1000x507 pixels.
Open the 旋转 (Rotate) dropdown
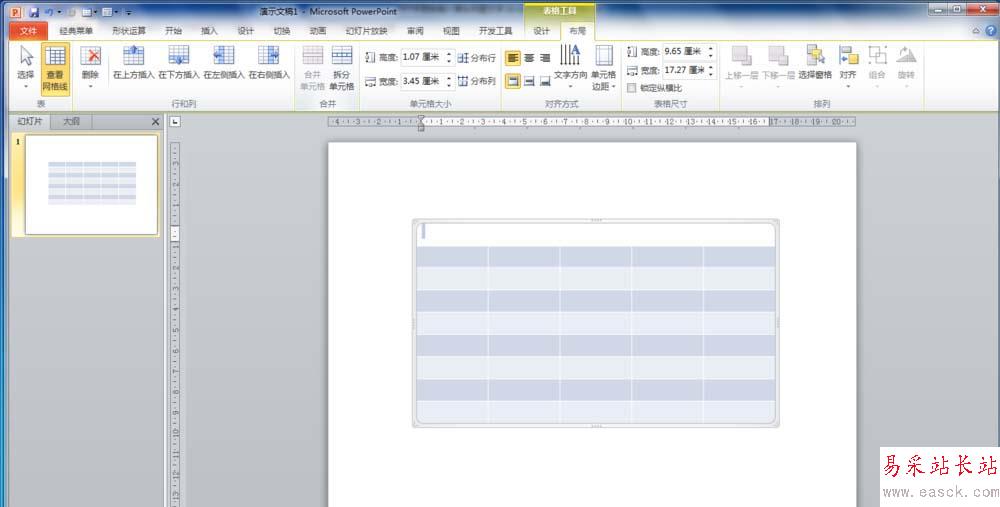pyautogui.click(x=906, y=67)
